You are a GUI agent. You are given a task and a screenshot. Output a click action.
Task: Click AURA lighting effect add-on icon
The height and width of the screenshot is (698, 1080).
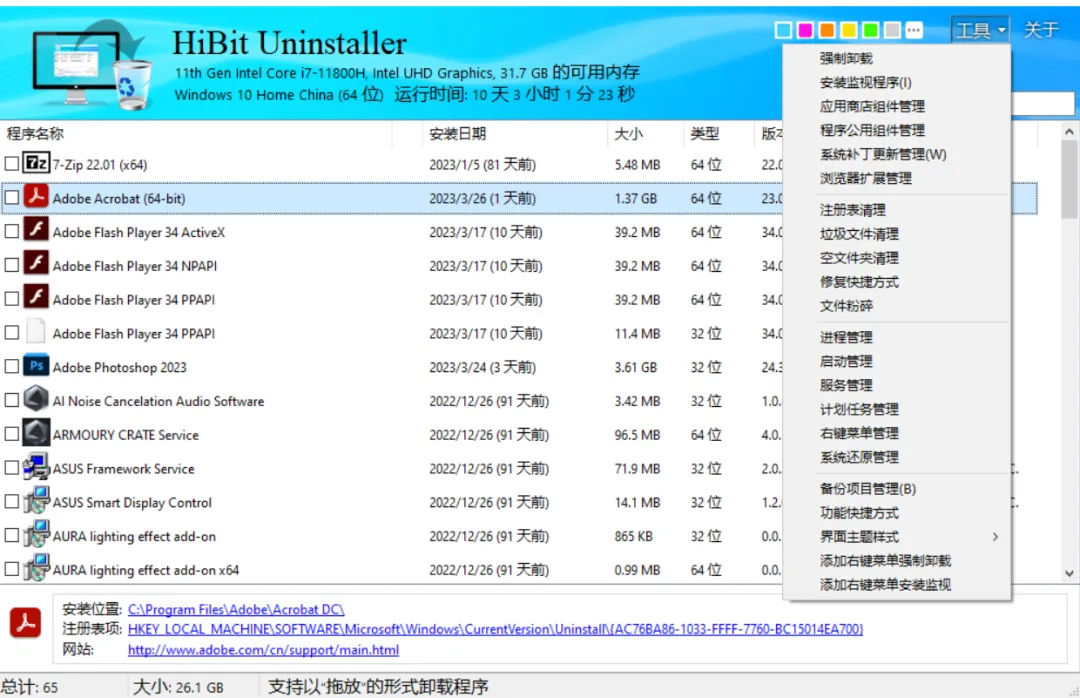[36, 535]
